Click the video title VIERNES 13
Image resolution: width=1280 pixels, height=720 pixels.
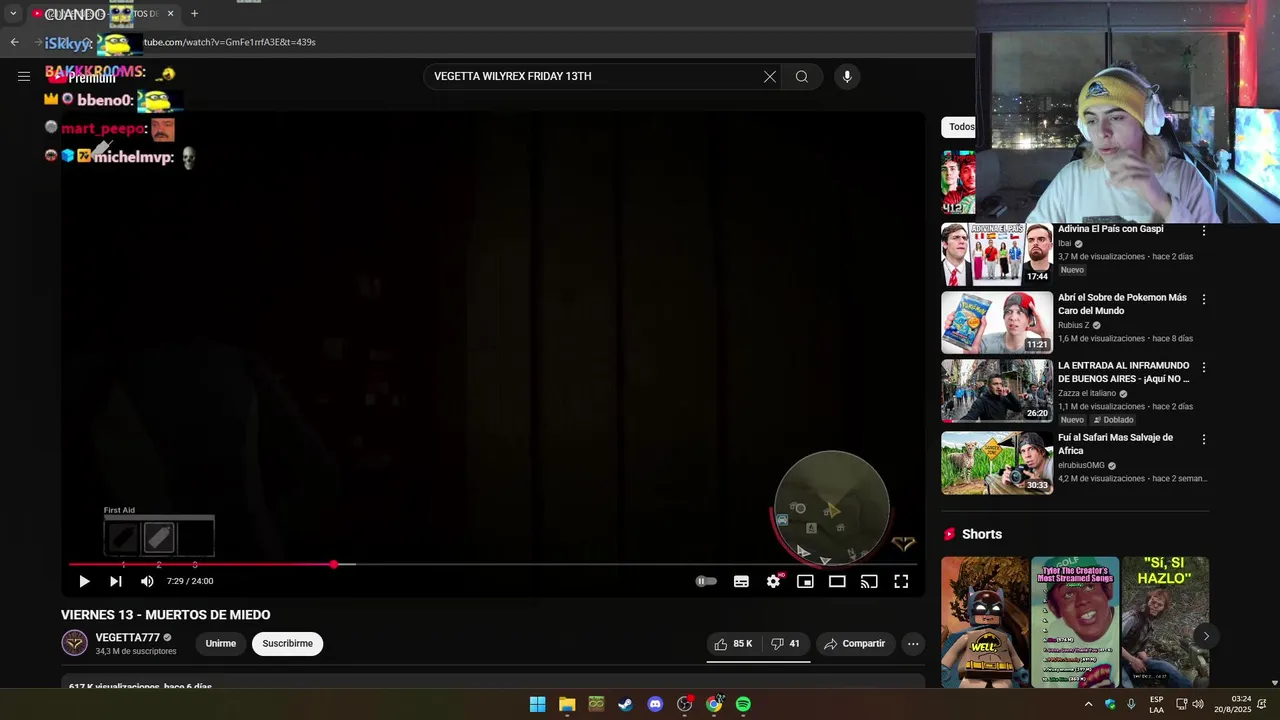(x=166, y=615)
